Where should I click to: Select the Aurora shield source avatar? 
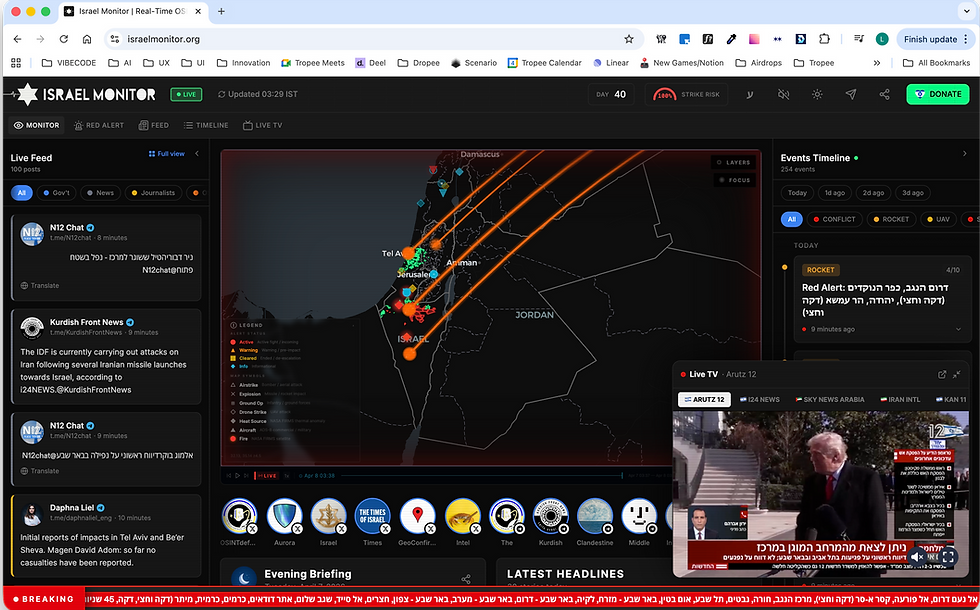click(284, 516)
